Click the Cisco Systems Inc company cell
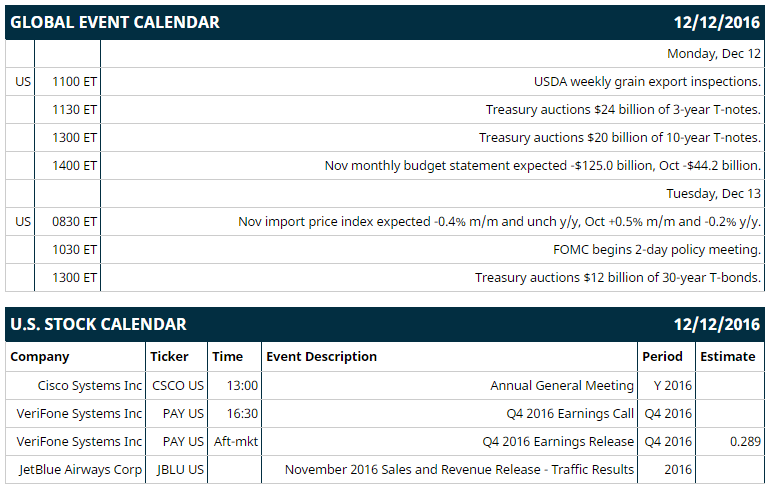The width and height of the screenshot is (771, 488). click(90, 386)
